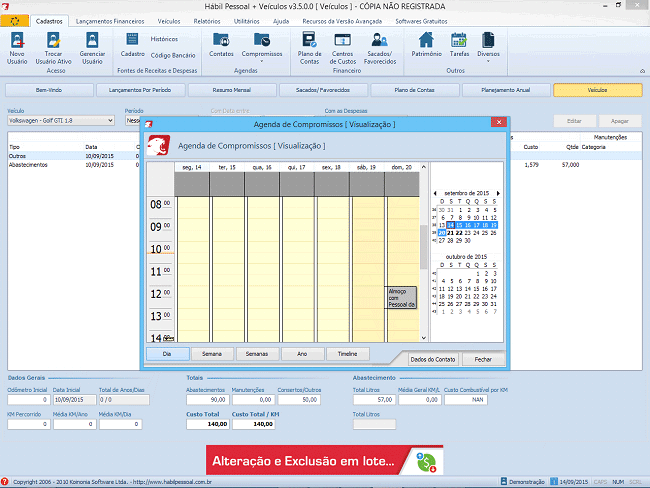The height and width of the screenshot is (488, 650).
Task: Select the Utilitários tab
Action: coord(247,21)
